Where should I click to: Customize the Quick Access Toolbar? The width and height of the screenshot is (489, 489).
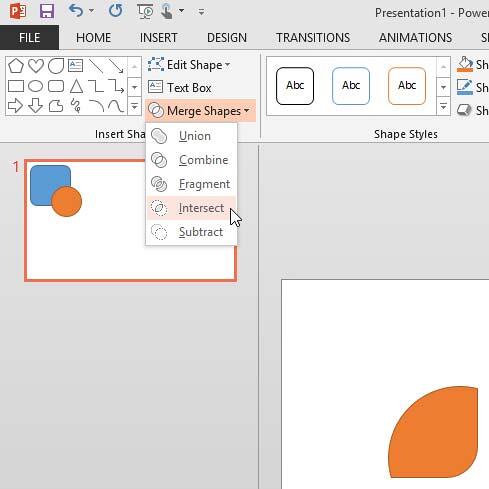click(x=201, y=12)
